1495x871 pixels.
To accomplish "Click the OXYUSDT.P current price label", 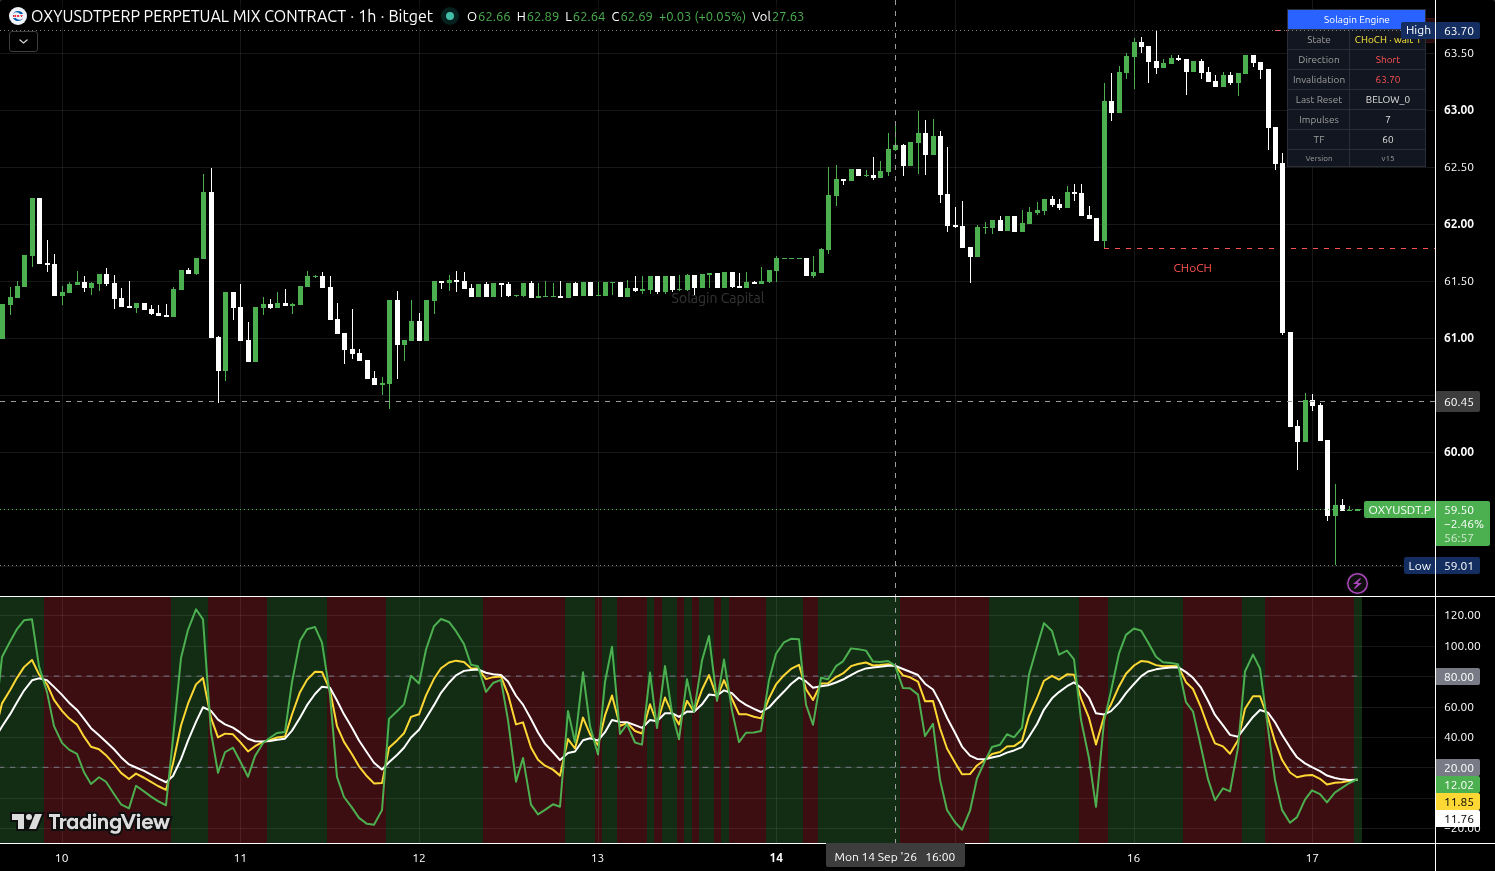I will pos(1399,510).
